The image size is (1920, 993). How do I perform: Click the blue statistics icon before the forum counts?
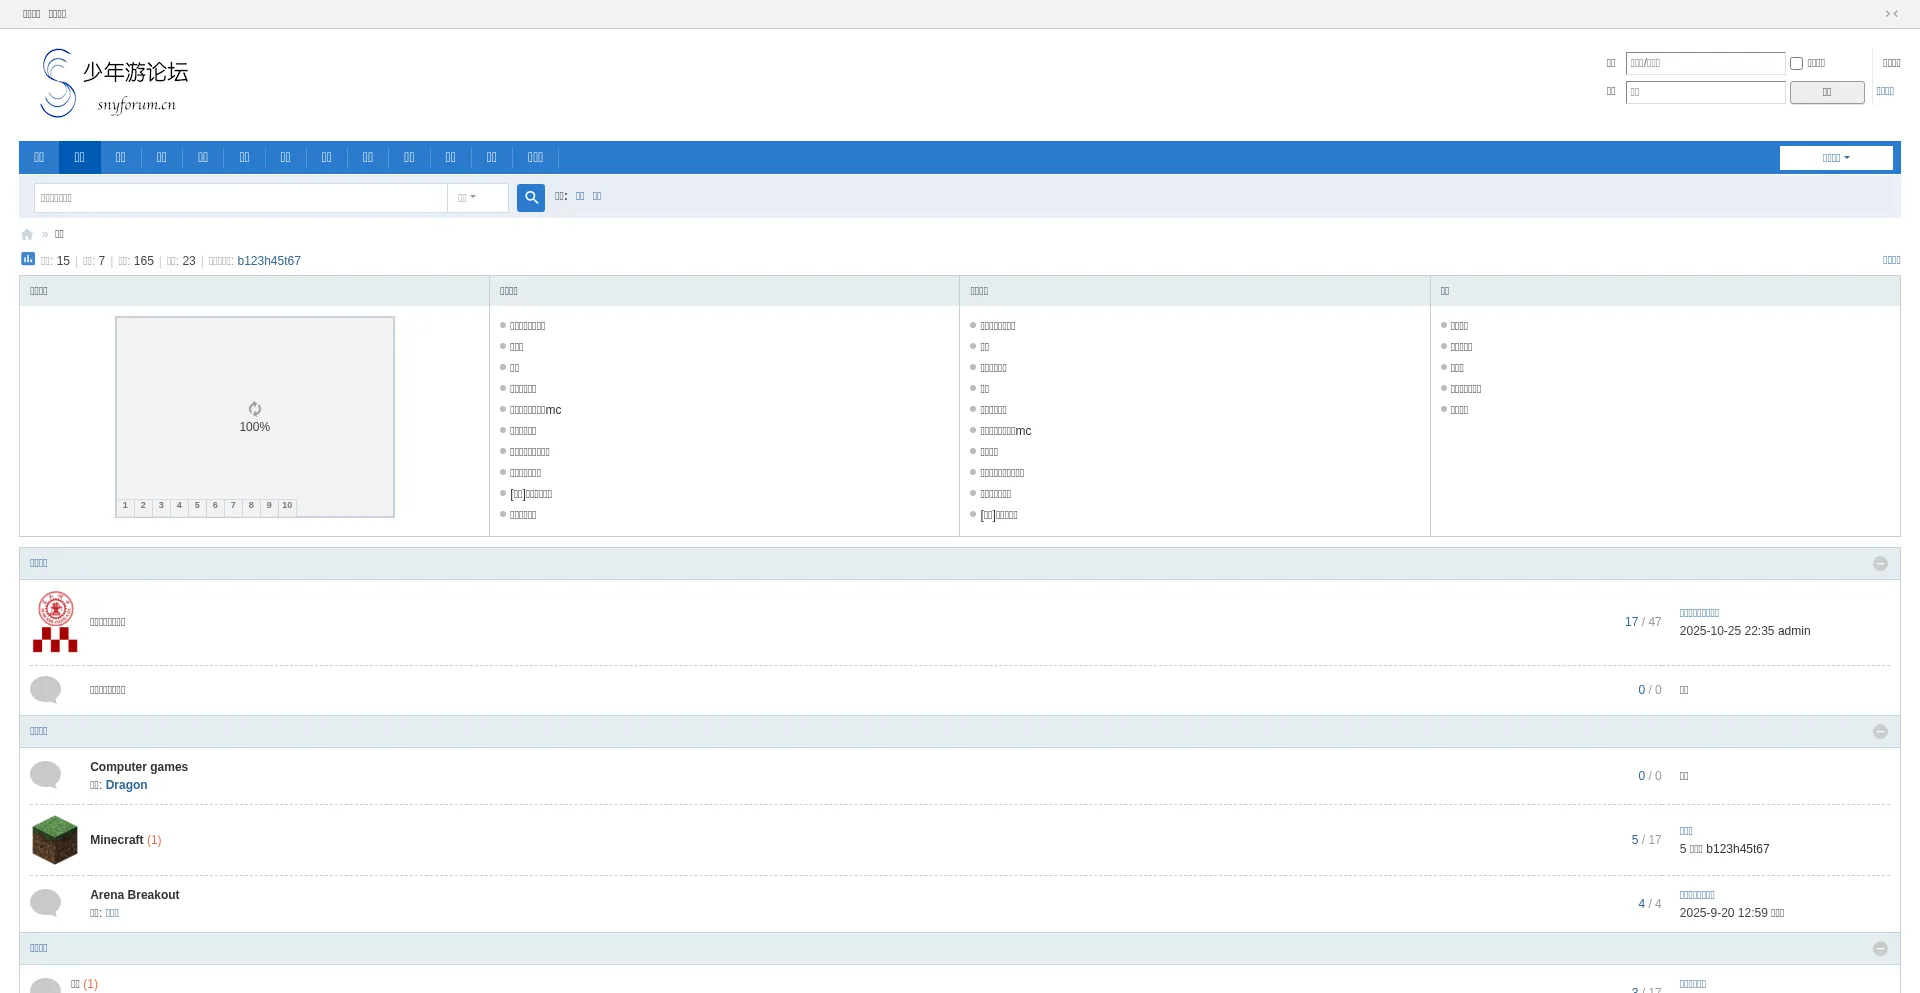(28, 259)
